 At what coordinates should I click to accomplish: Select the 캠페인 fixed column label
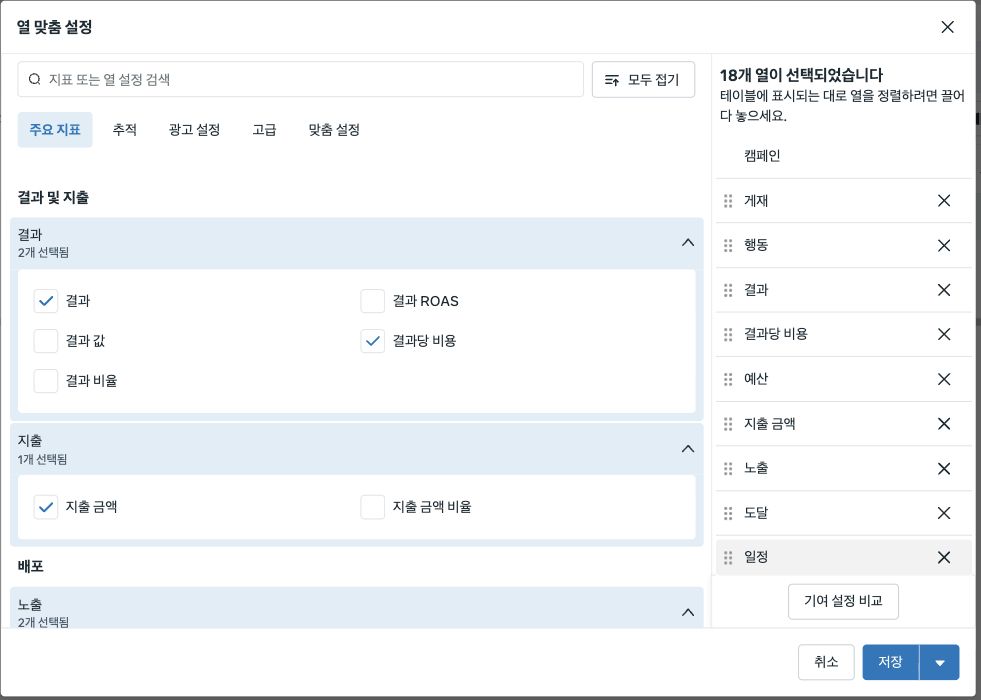click(762, 156)
